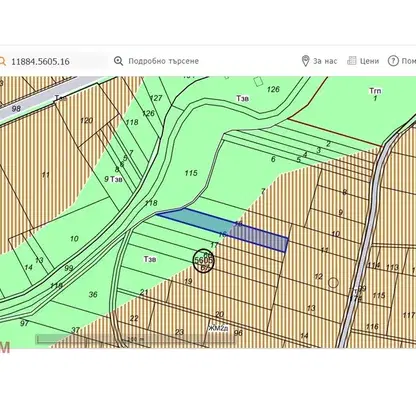
Task: Click parcel 36 in the green zone
Action: pyautogui.click(x=93, y=295)
